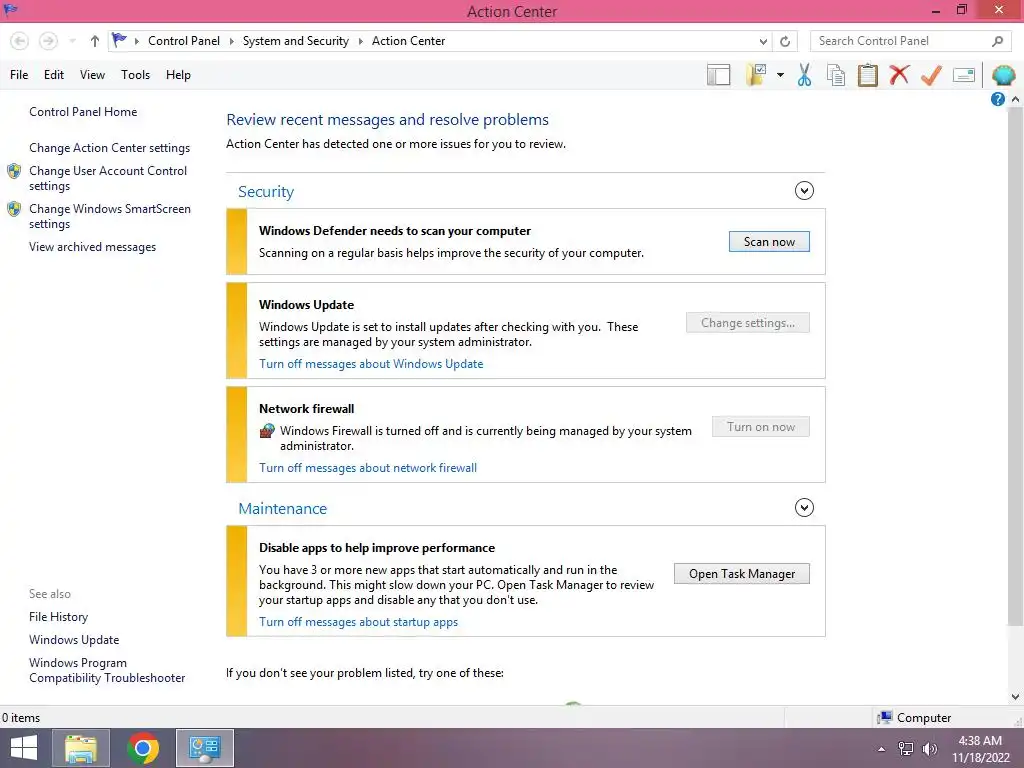Click the Change settings... button
1024x768 pixels.
click(x=748, y=323)
